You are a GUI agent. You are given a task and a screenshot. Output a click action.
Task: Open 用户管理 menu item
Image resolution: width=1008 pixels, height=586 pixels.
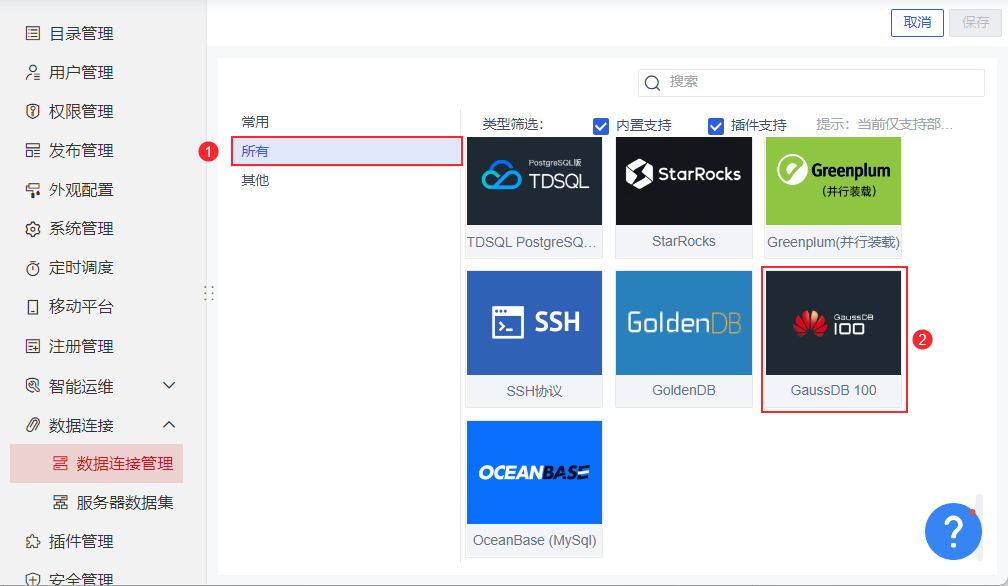pyautogui.click(x=81, y=73)
